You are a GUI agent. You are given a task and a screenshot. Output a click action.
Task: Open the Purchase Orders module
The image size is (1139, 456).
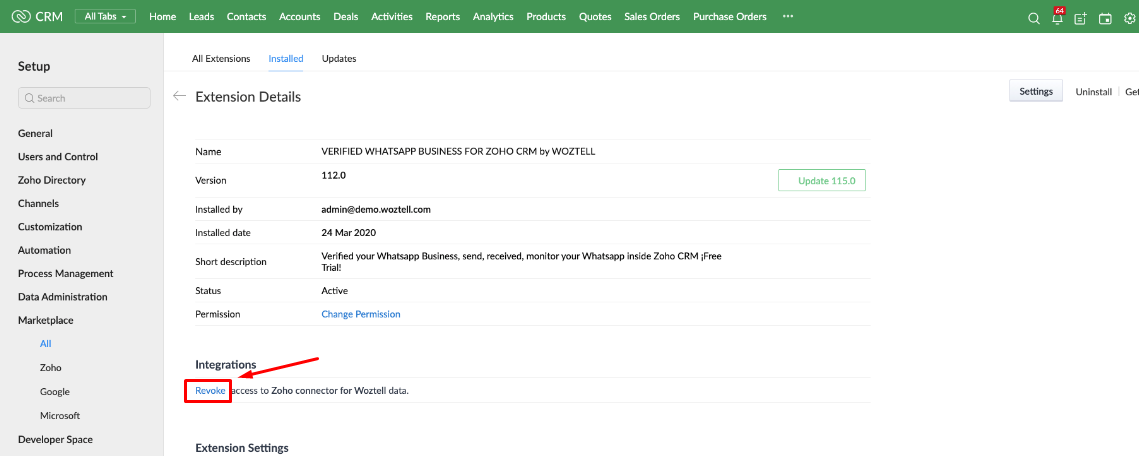pyautogui.click(x=729, y=17)
